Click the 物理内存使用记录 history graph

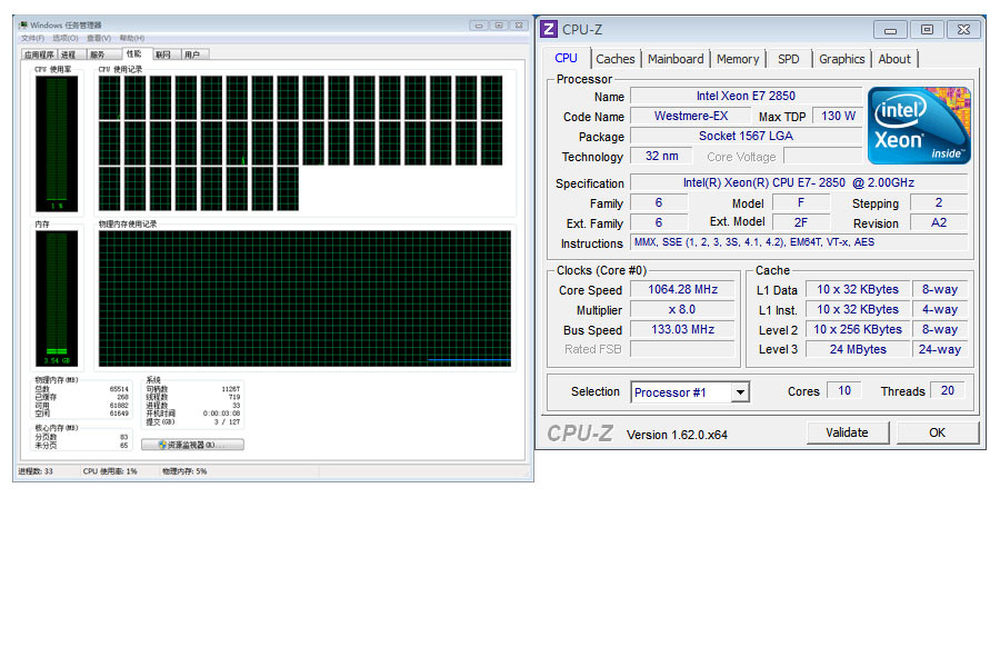tap(305, 298)
